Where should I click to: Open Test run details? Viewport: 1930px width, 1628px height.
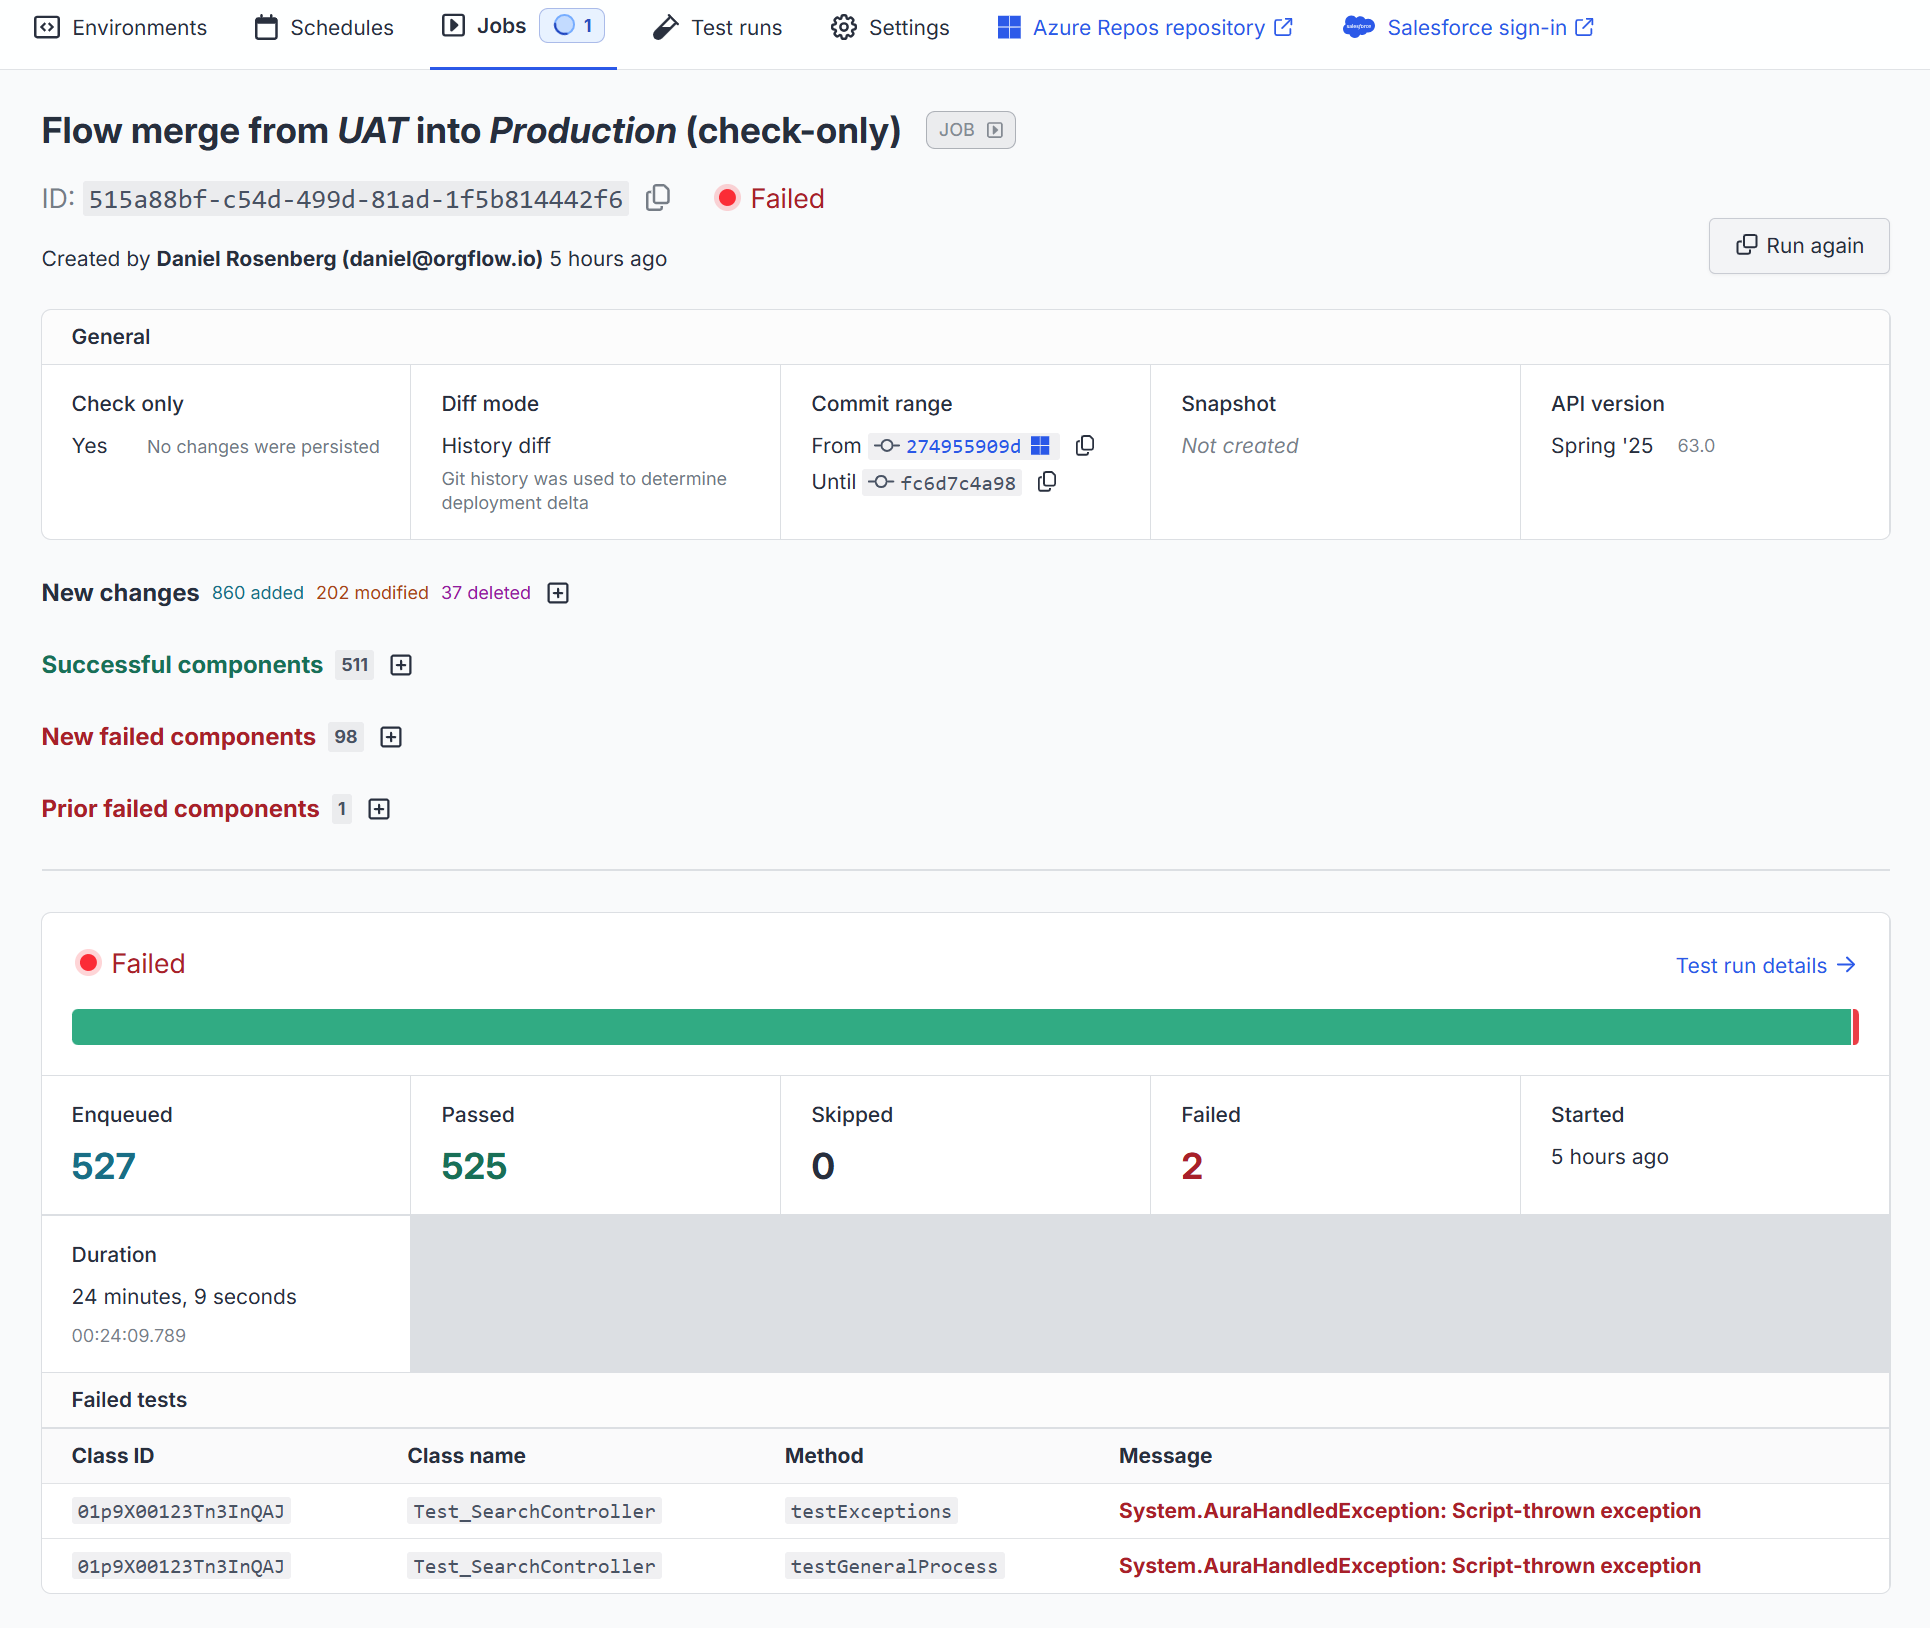click(1766, 965)
